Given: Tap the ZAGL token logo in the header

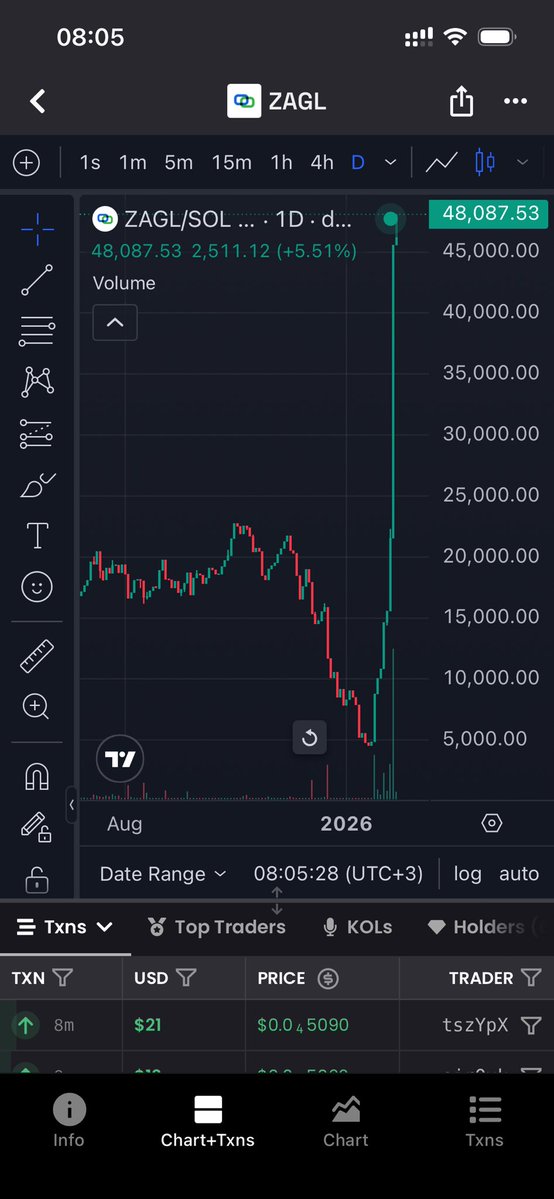Looking at the screenshot, I should [x=244, y=101].
